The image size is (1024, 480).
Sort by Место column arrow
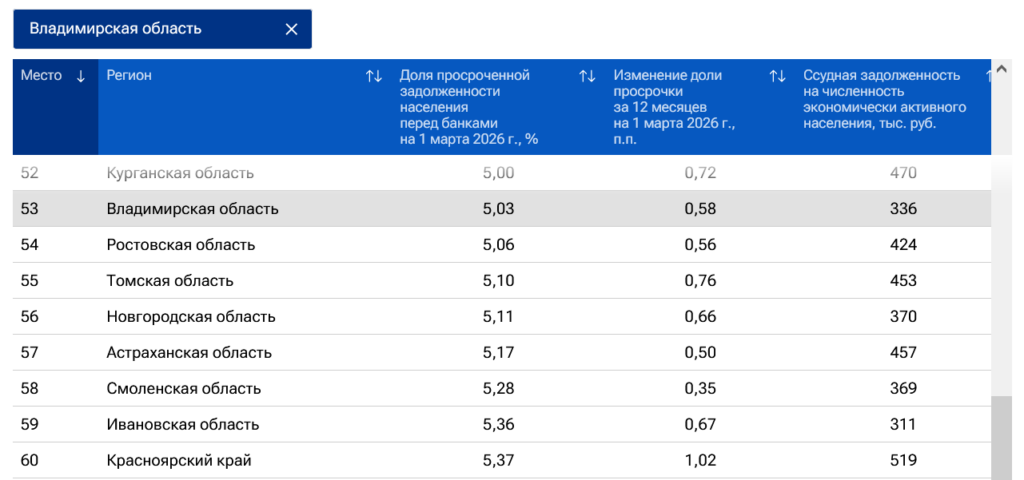[x=81, y=76]
